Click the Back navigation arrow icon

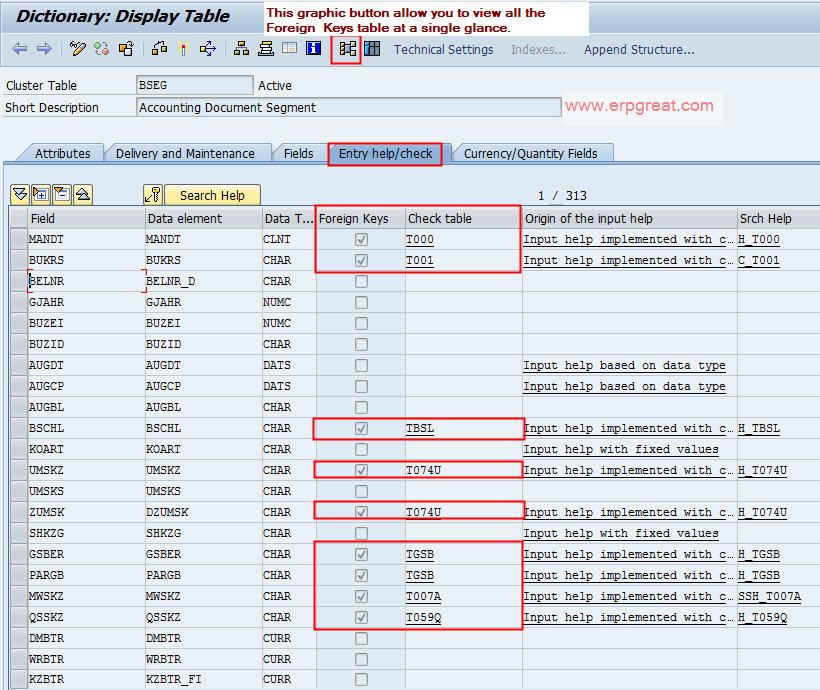pos(18,50)
